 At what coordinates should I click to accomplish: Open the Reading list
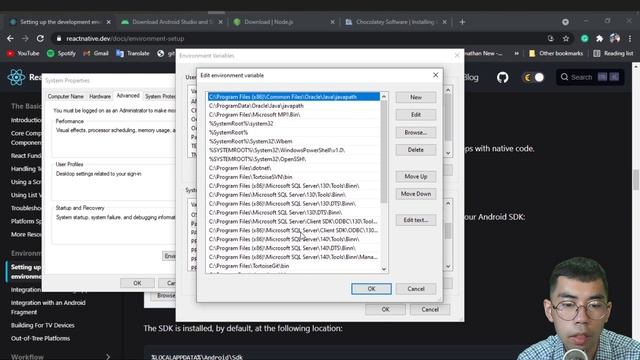[x=613, y=53]
